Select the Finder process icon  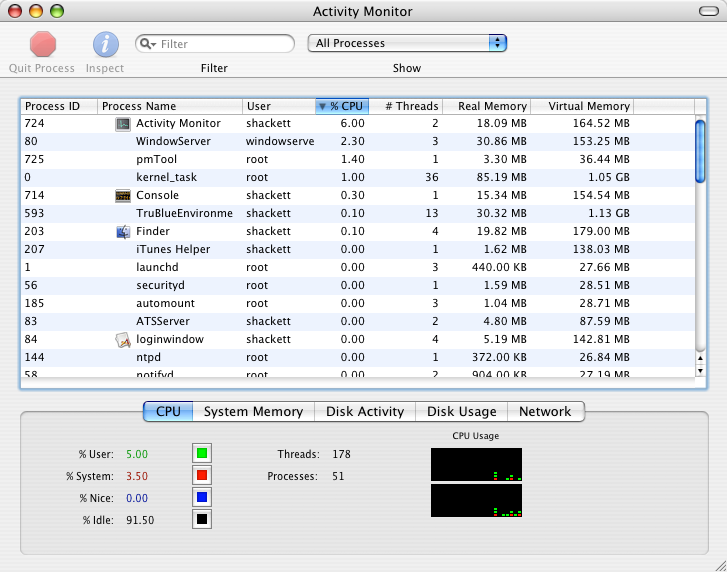tap(123, 231)
